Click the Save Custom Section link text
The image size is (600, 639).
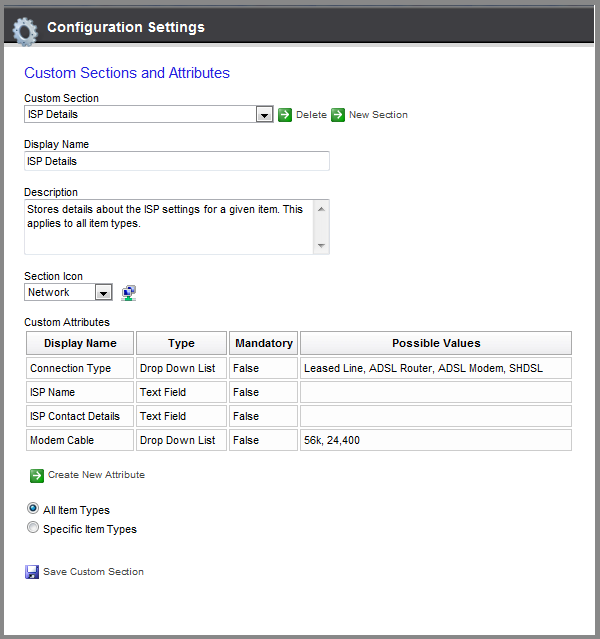pyautogui.click(x=93, y=572)
